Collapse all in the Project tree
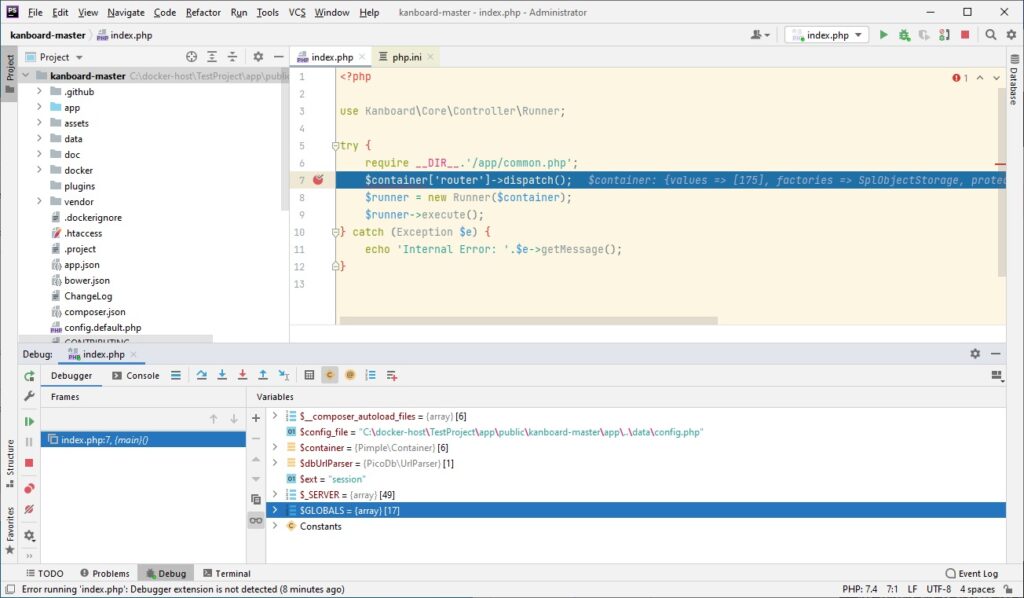 click(x=232, y=57)
